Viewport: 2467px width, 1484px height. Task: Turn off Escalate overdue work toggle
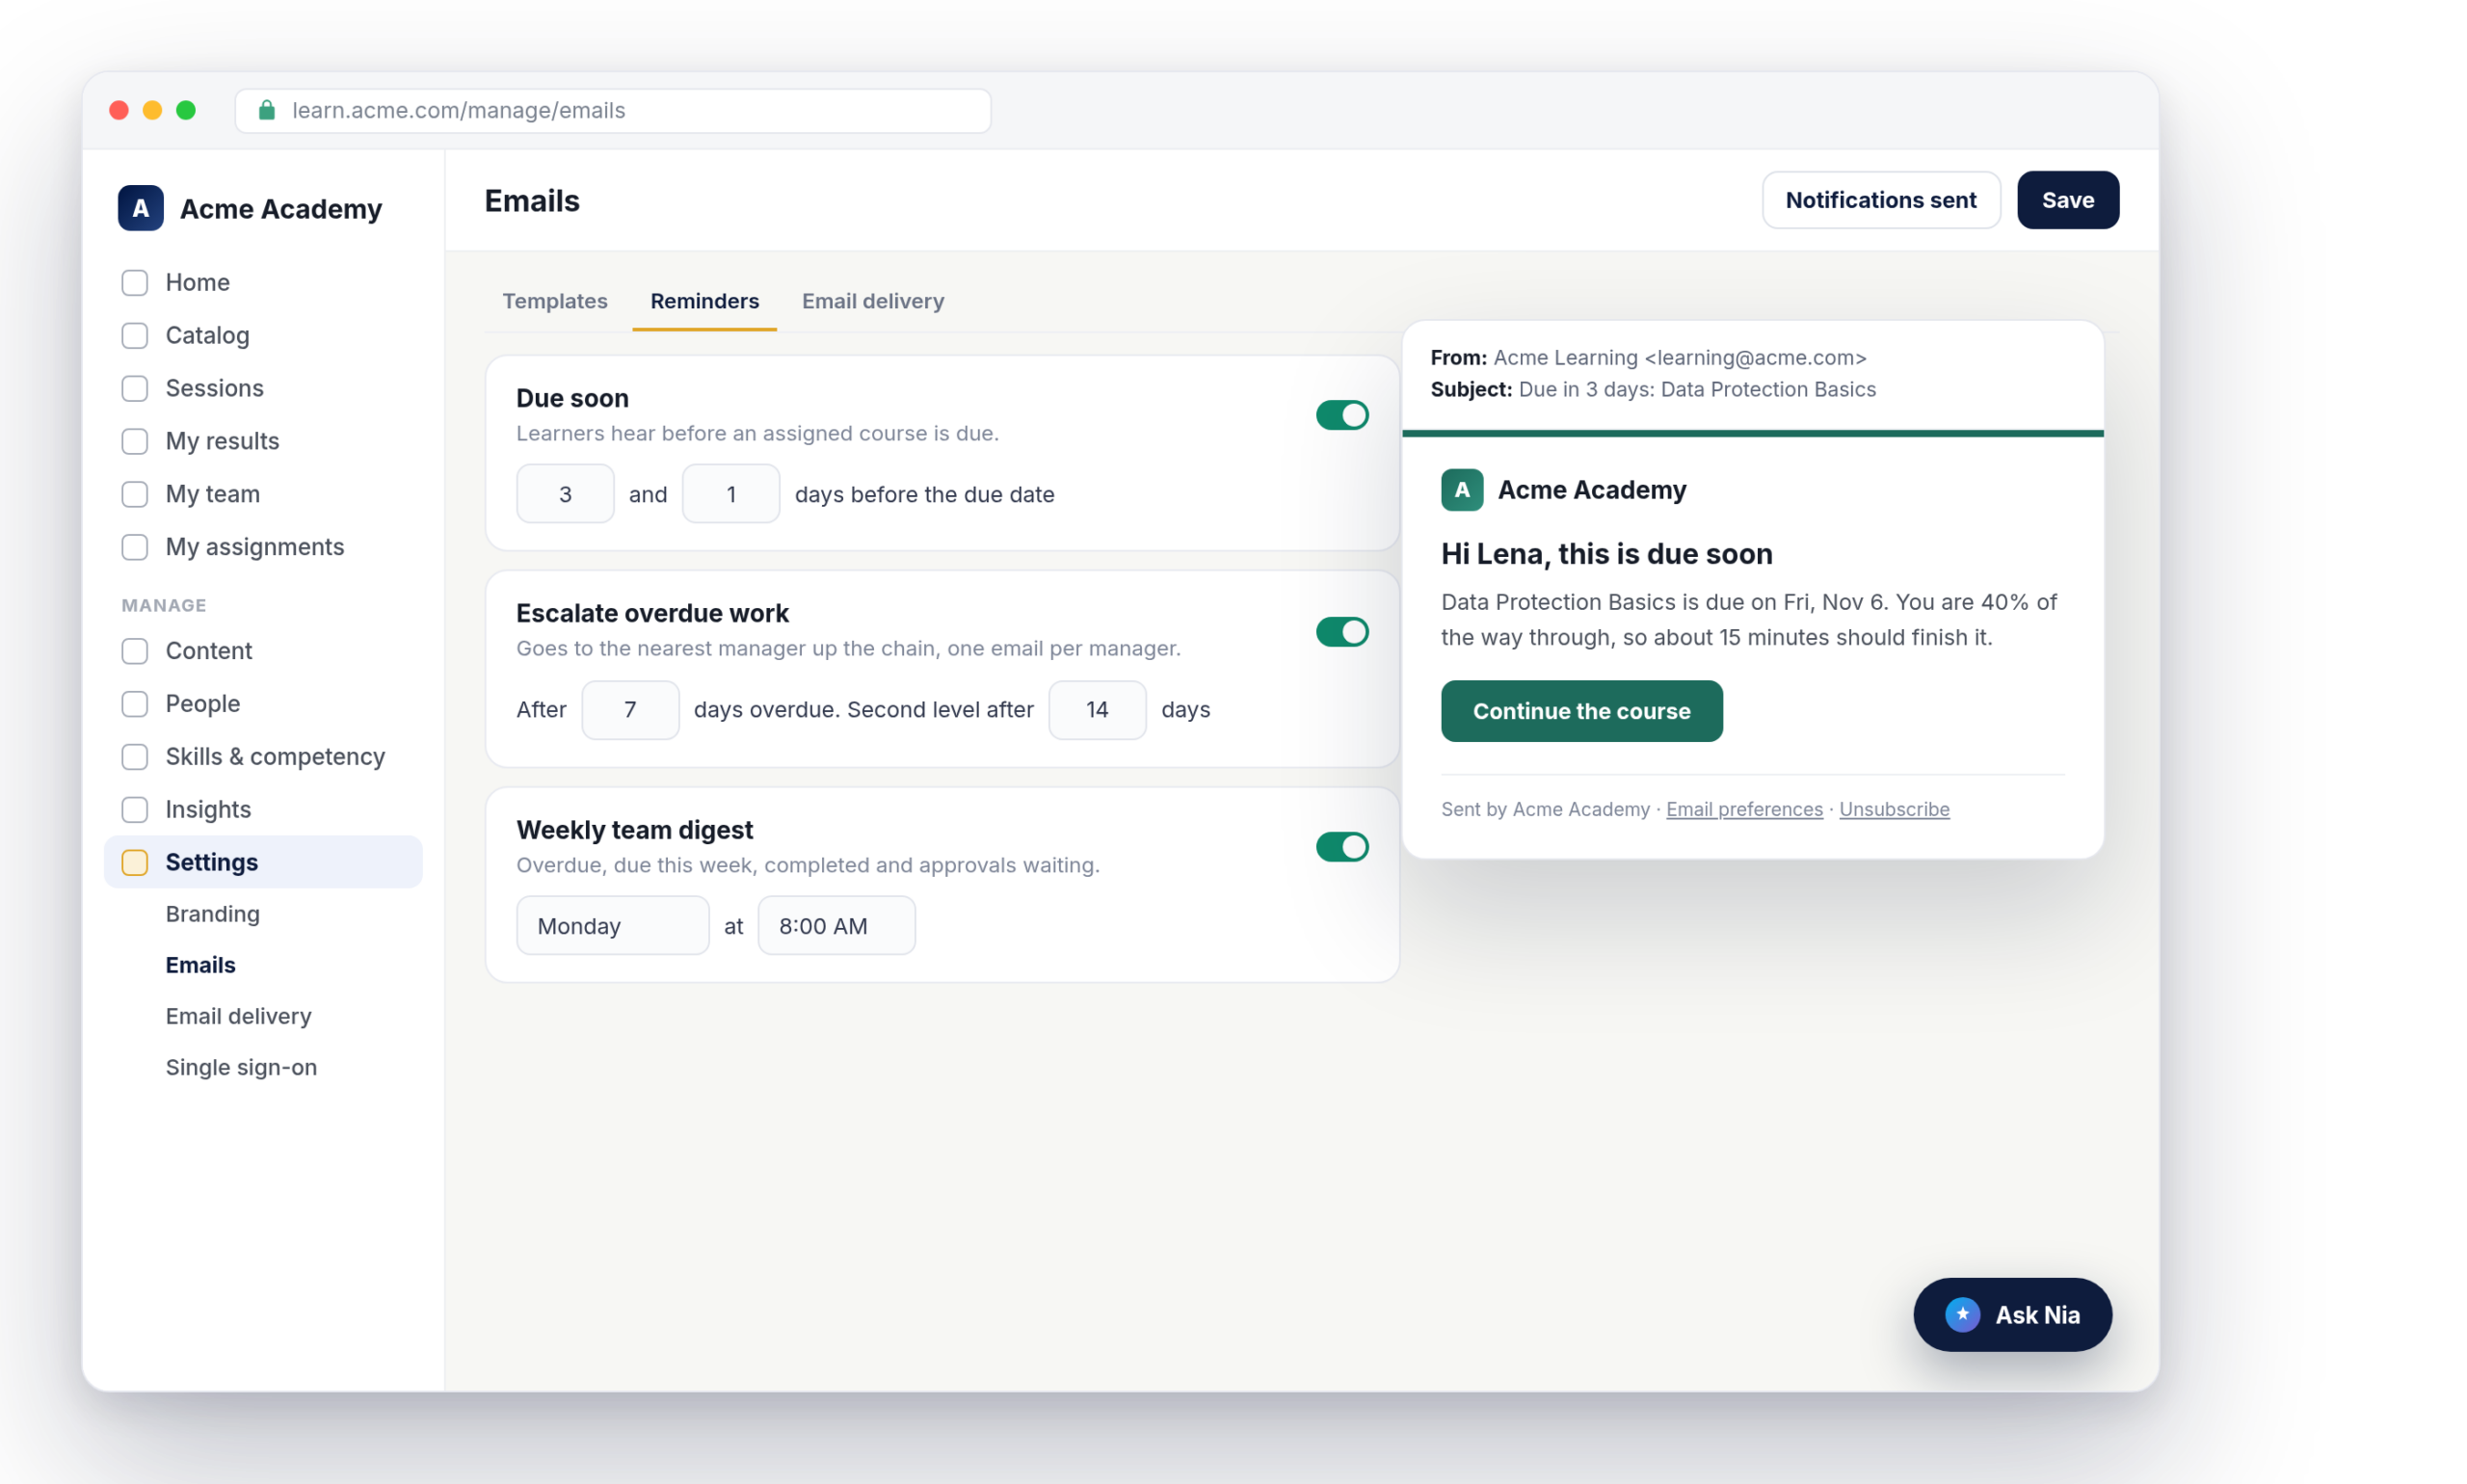point(1342,632)
